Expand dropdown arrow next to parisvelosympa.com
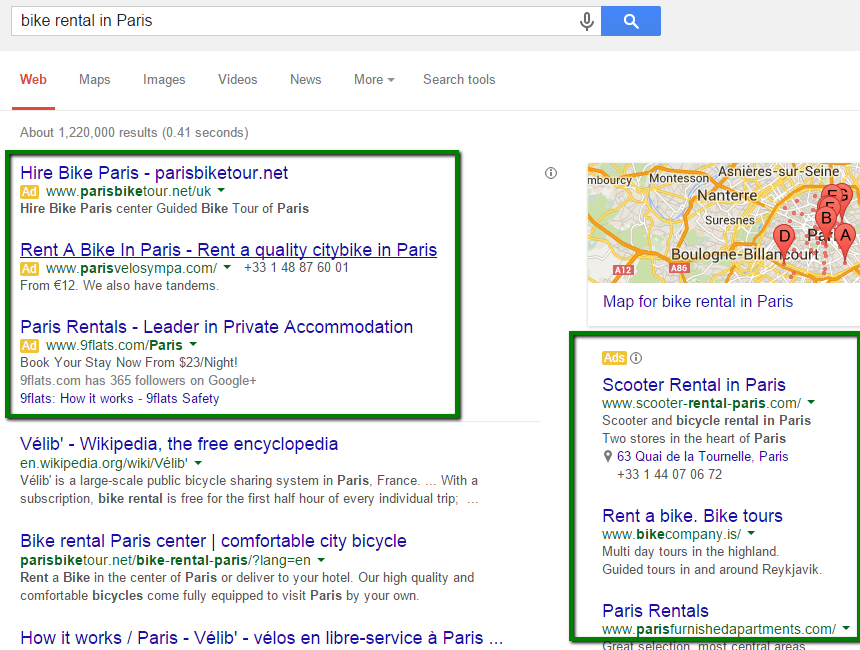Screen dimensions: 860x650 (227, 267)
